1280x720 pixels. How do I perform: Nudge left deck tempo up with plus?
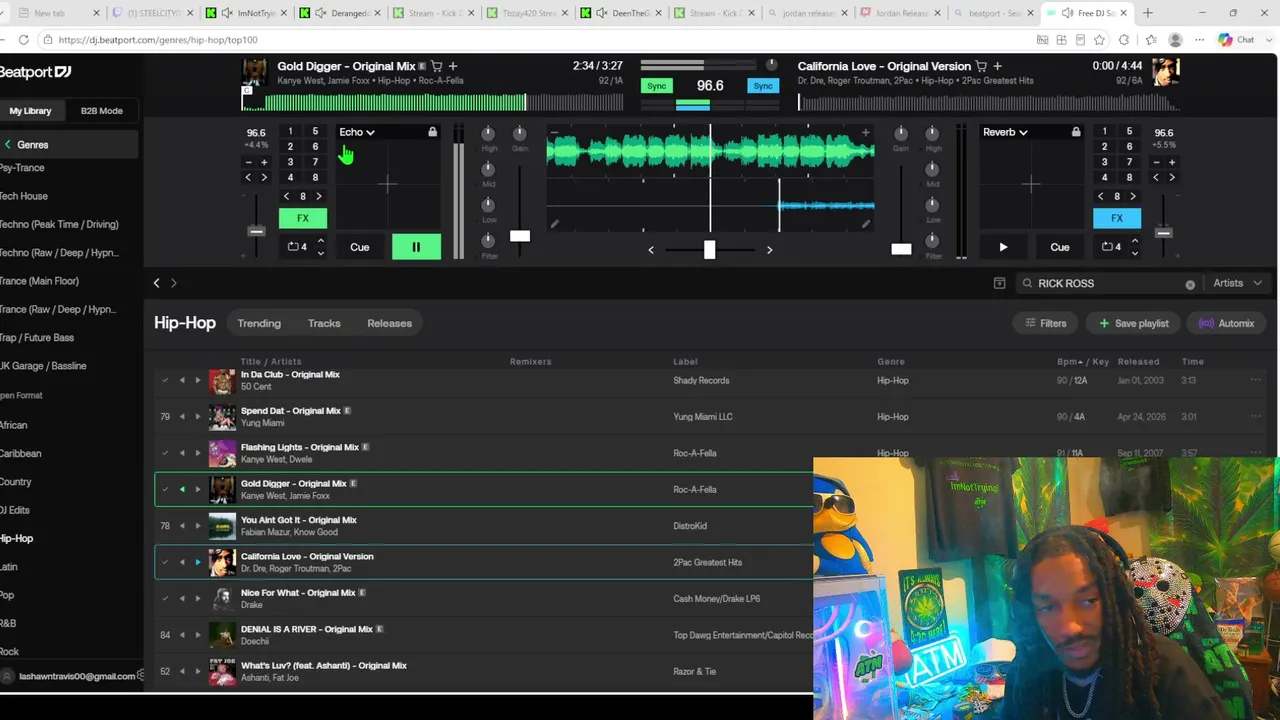[x=264, y=162]
